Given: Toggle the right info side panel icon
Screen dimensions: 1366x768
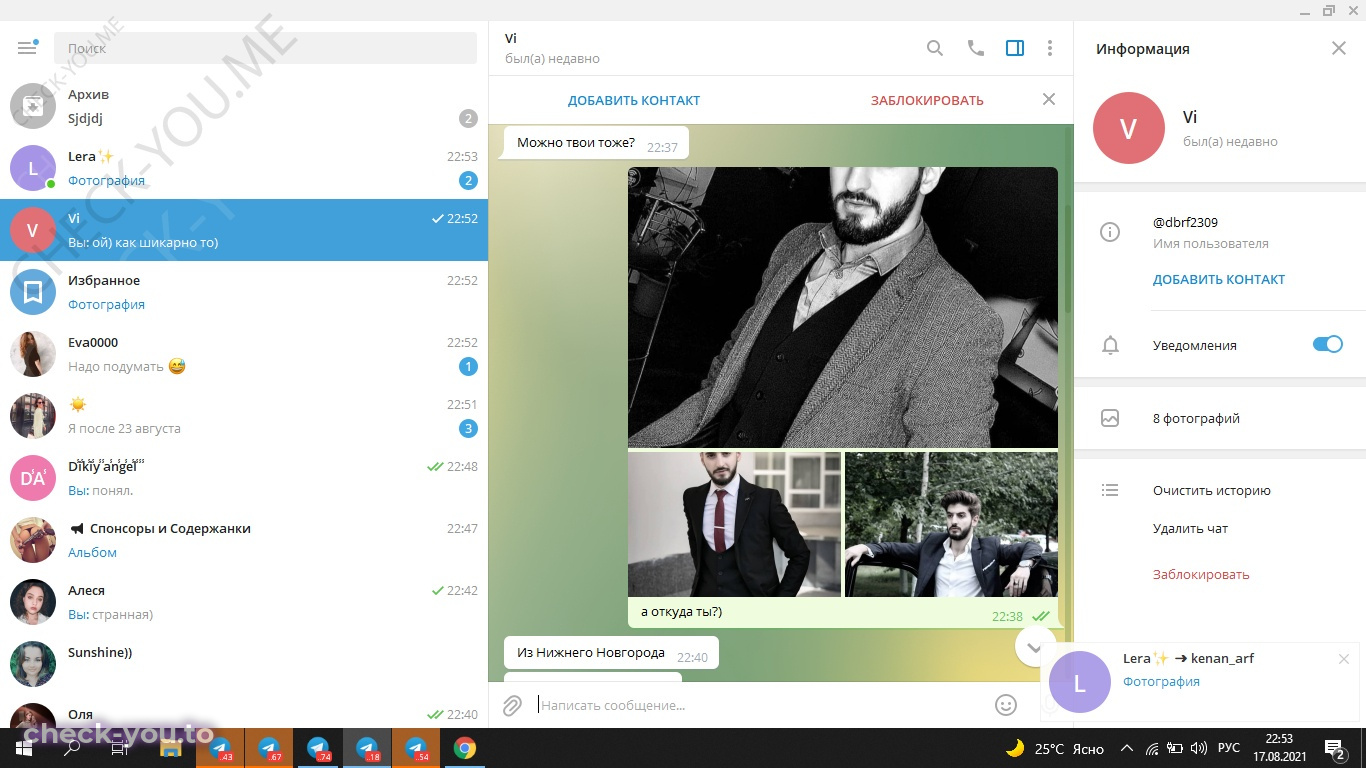Looking at the screenshot, I should [x=1015, y=48].
